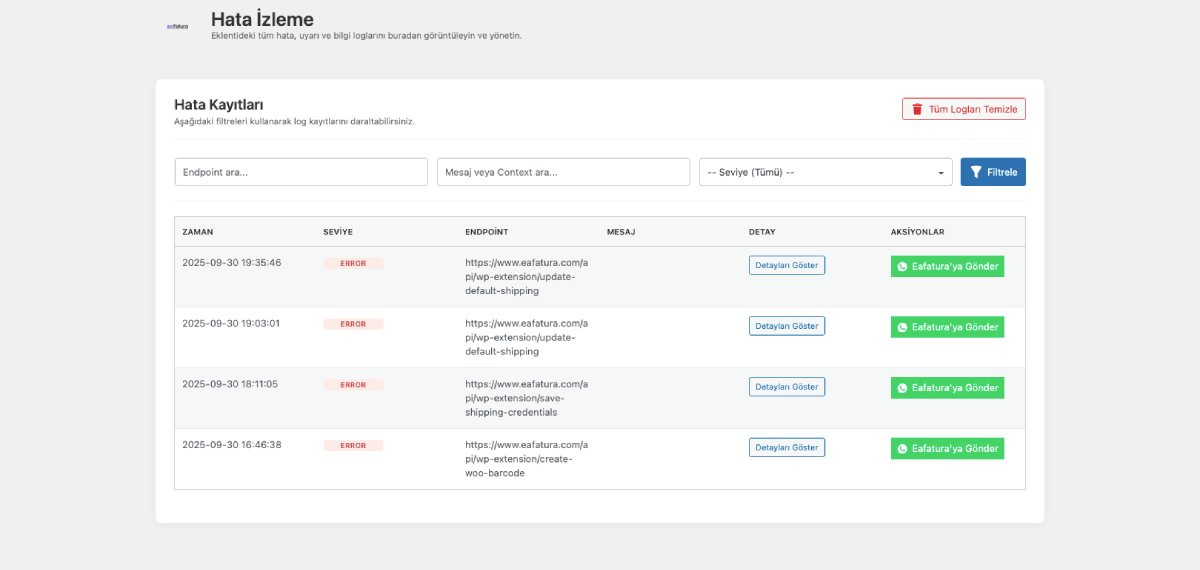Click the SEVİYE column header
The image size is (1200, 570).
(338, 232)
